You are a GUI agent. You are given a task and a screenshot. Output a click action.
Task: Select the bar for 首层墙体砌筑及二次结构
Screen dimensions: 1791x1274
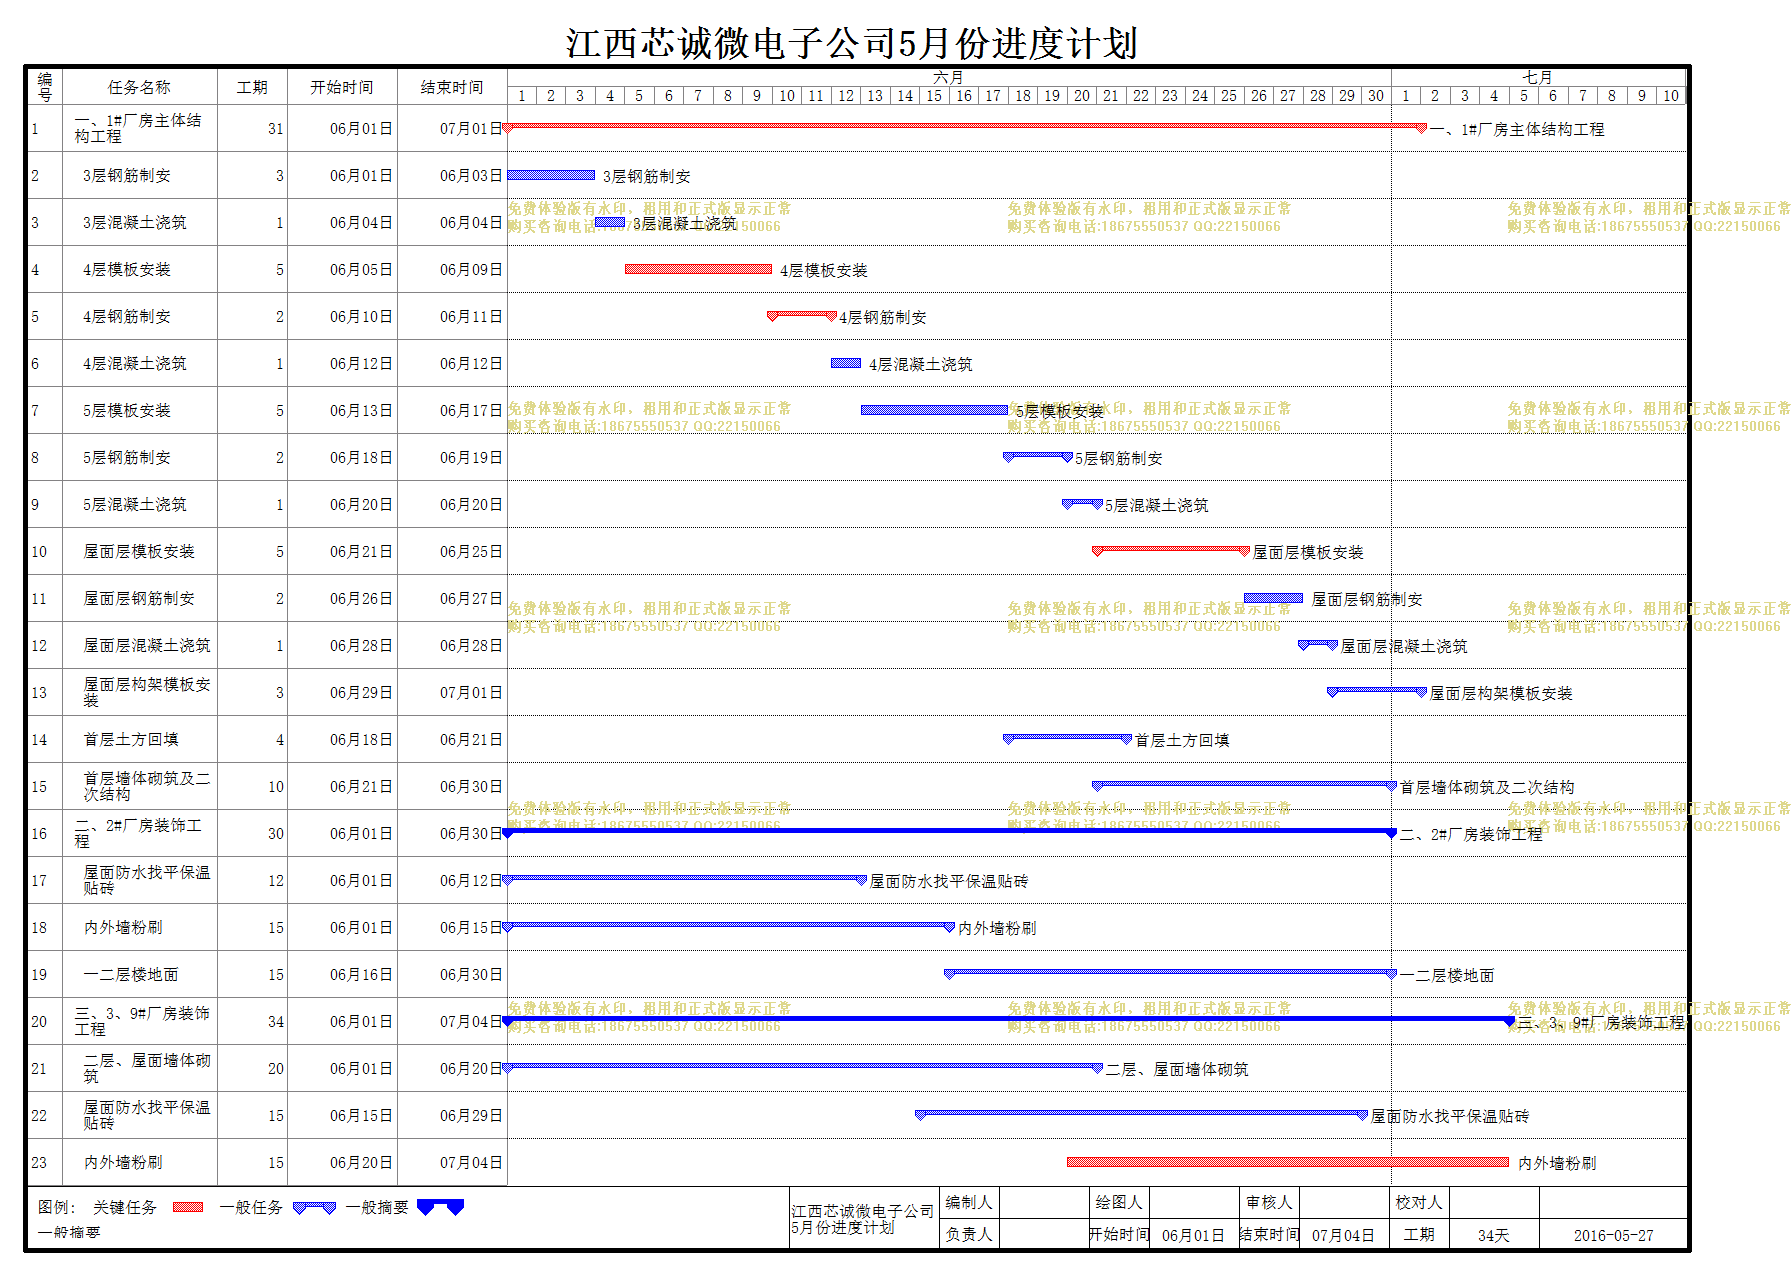point(1245,785)
